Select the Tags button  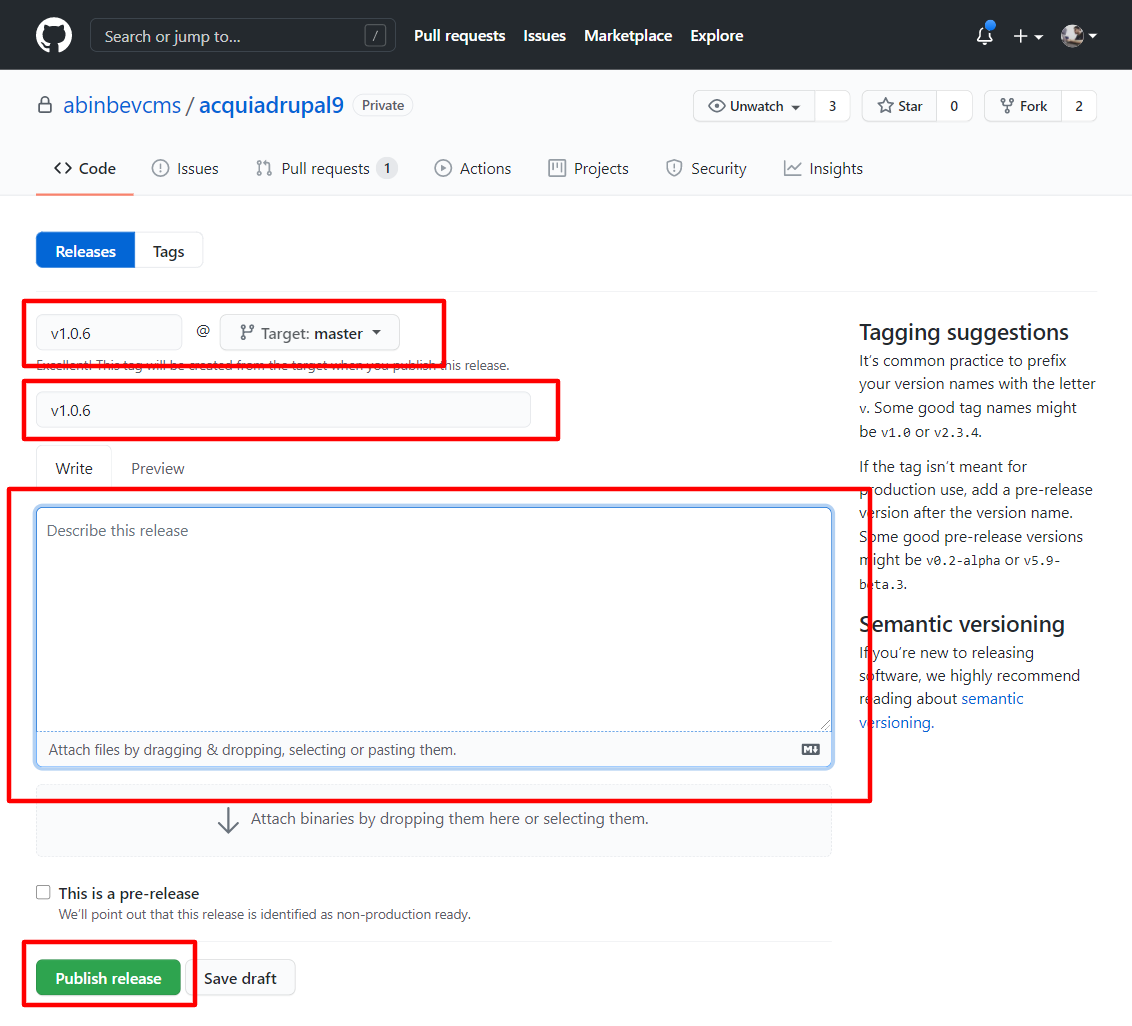[x=168, y=251]
